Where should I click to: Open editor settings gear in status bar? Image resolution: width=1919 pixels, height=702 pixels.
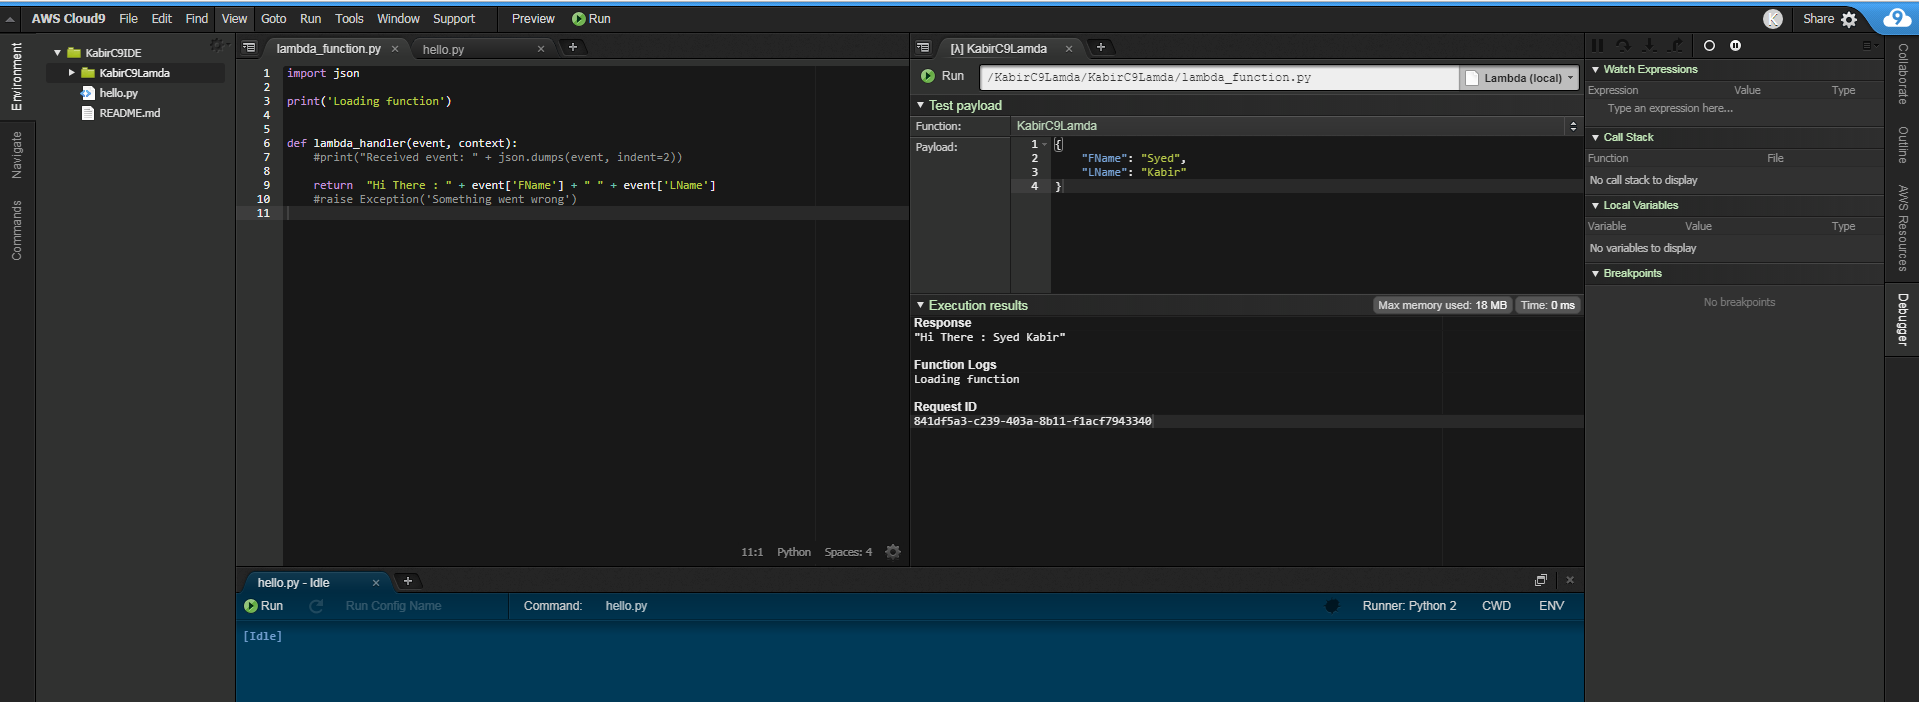[893, 552]
